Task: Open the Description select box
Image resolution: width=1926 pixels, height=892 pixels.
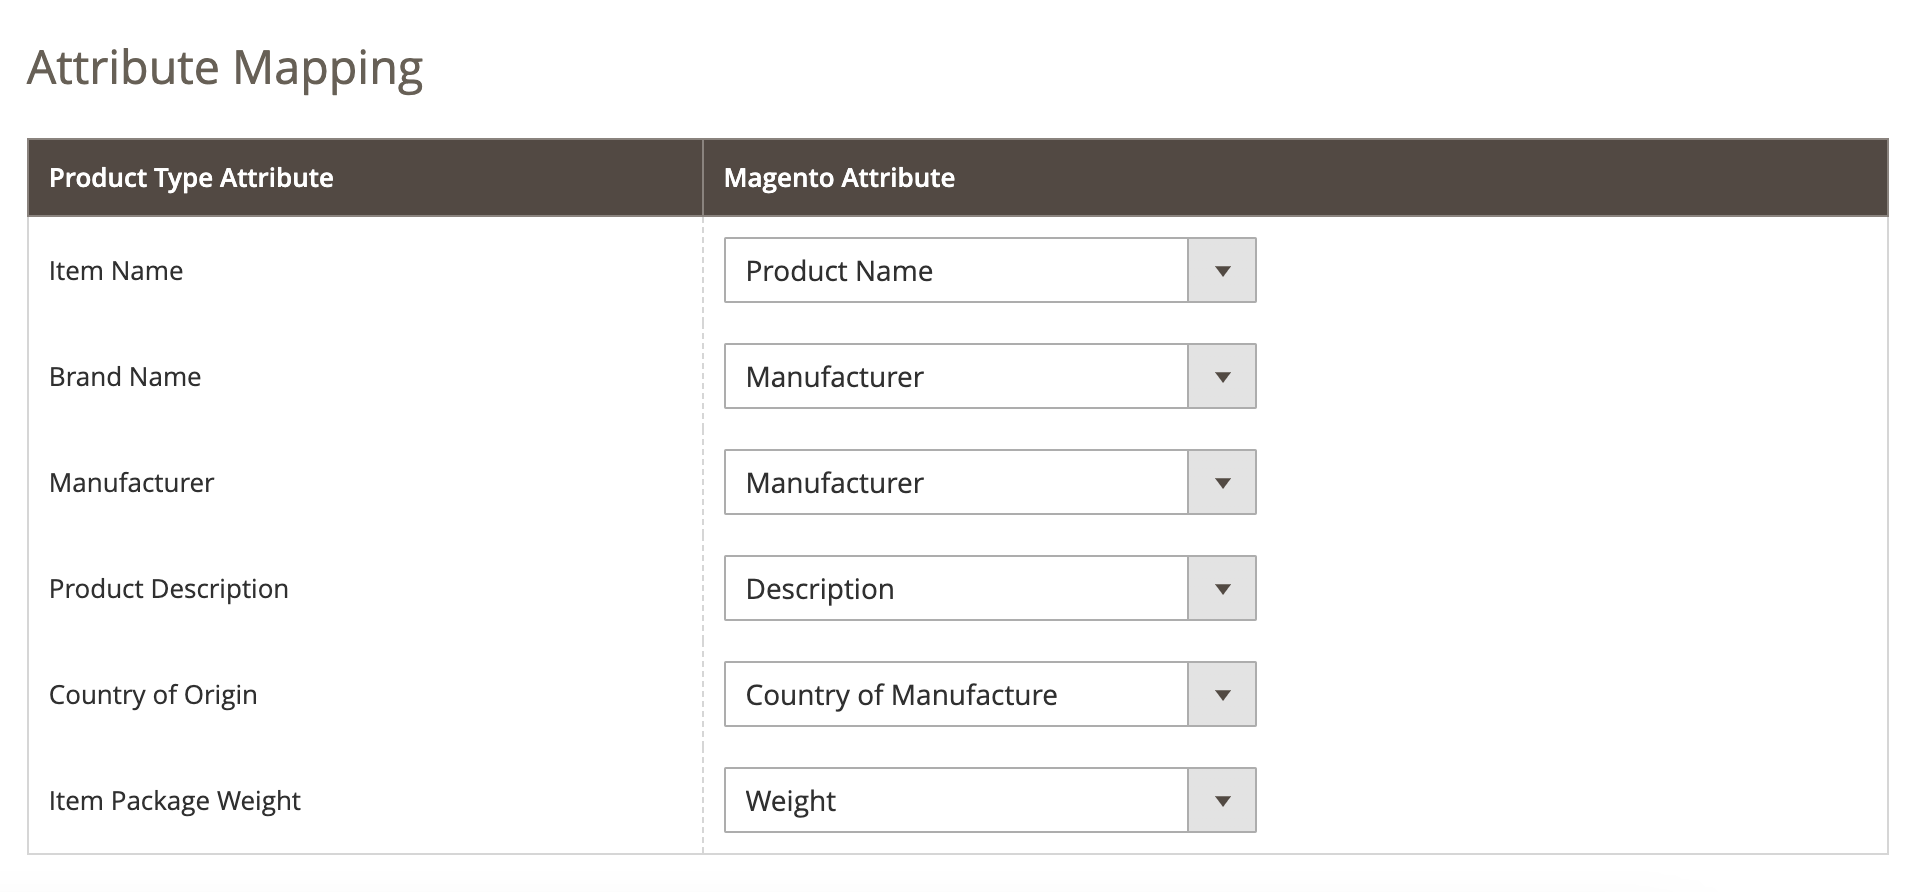Action: click(955, 588)
